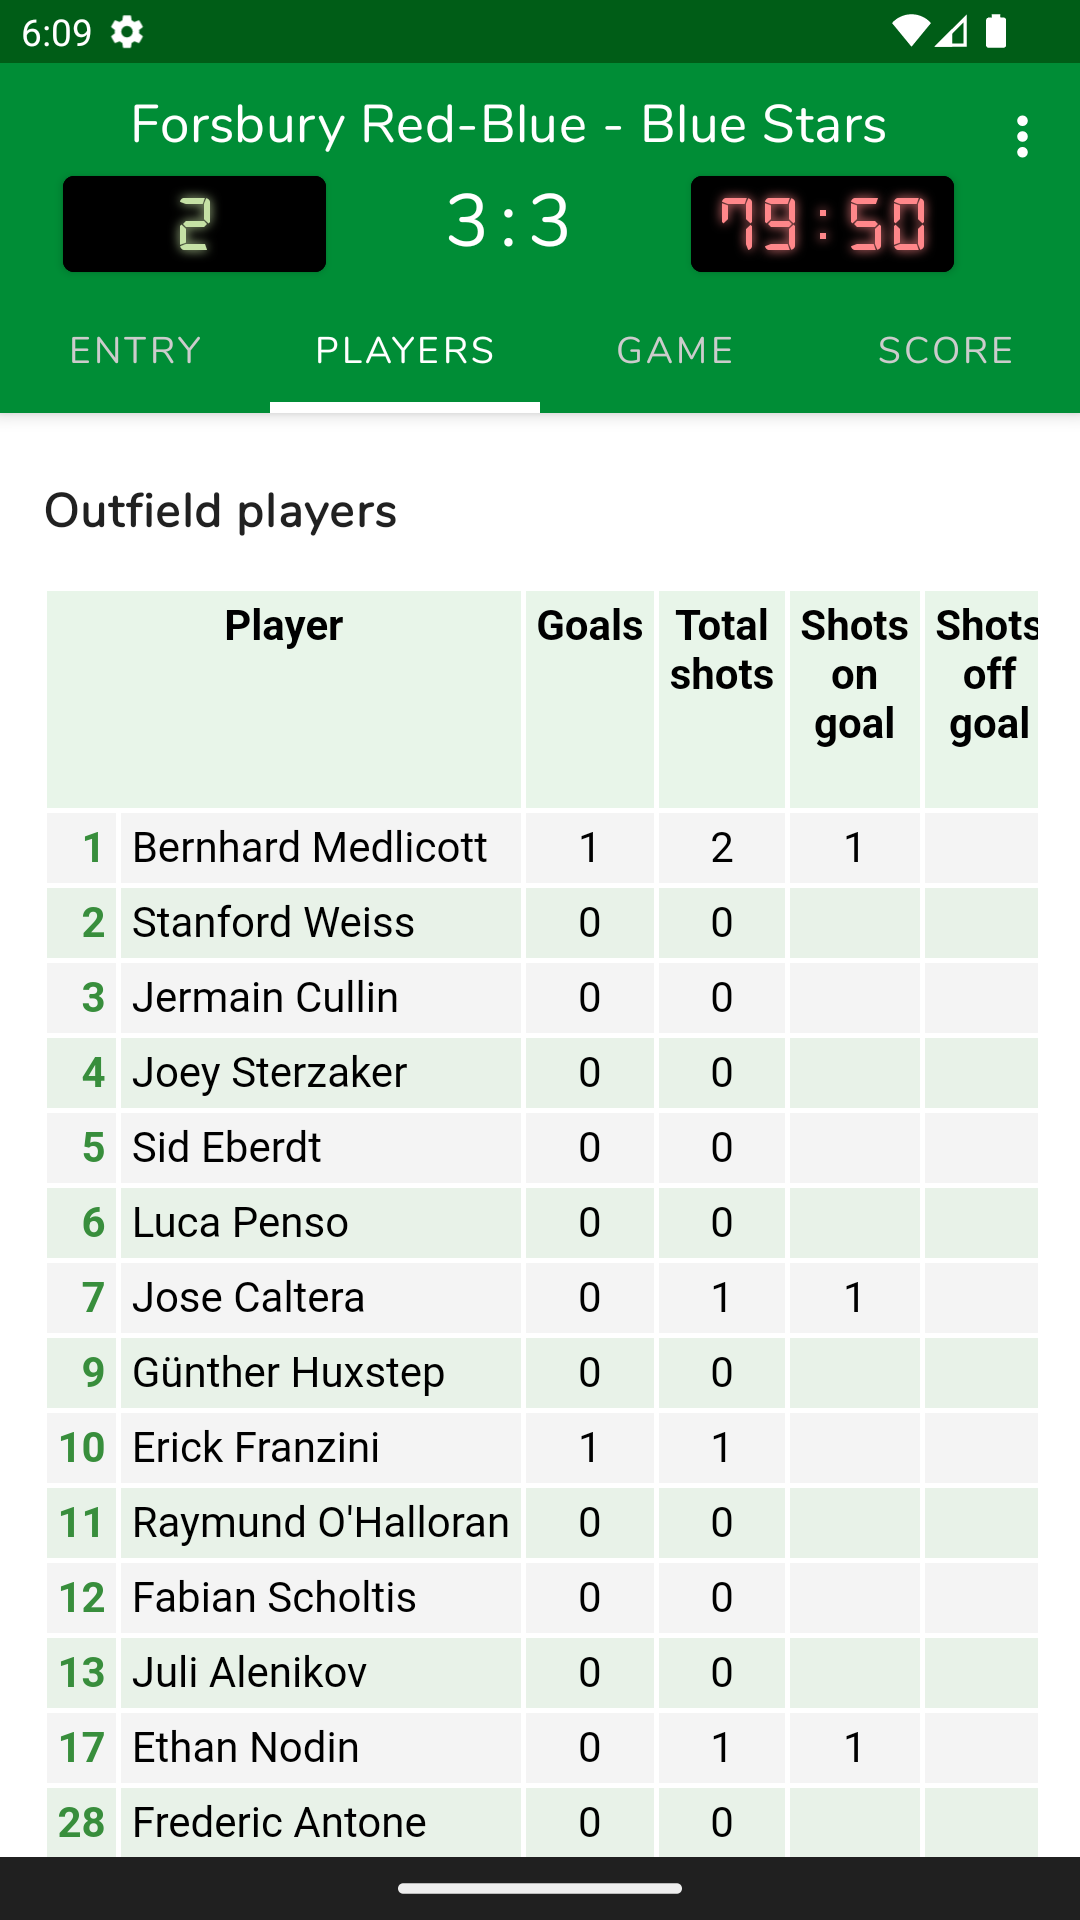This screenshot has width=1080, height=1920.
Task: Select the PLAYERS tab
Action: click(x=405, y=351)
